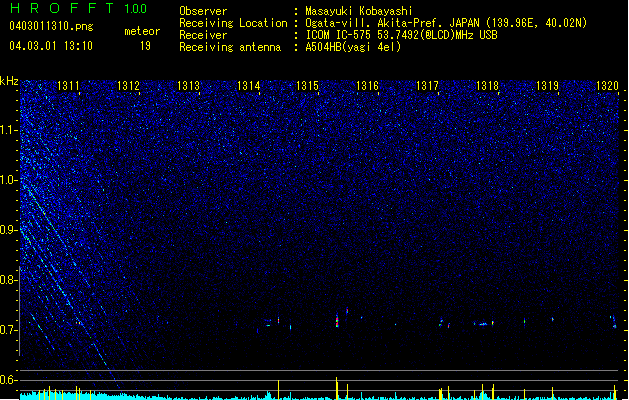Select the A504HB(yagi 4el) antenna text
Viewport: 629px width, 400px height.
point(353,47)
